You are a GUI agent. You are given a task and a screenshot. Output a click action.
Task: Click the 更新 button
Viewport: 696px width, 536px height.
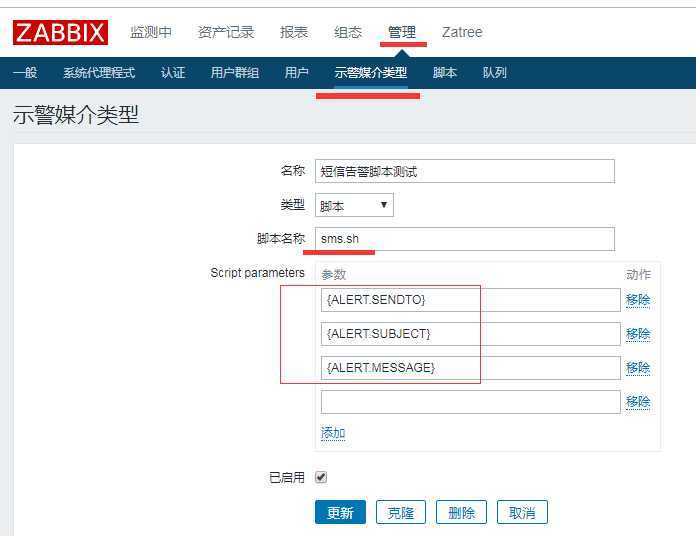340,512
